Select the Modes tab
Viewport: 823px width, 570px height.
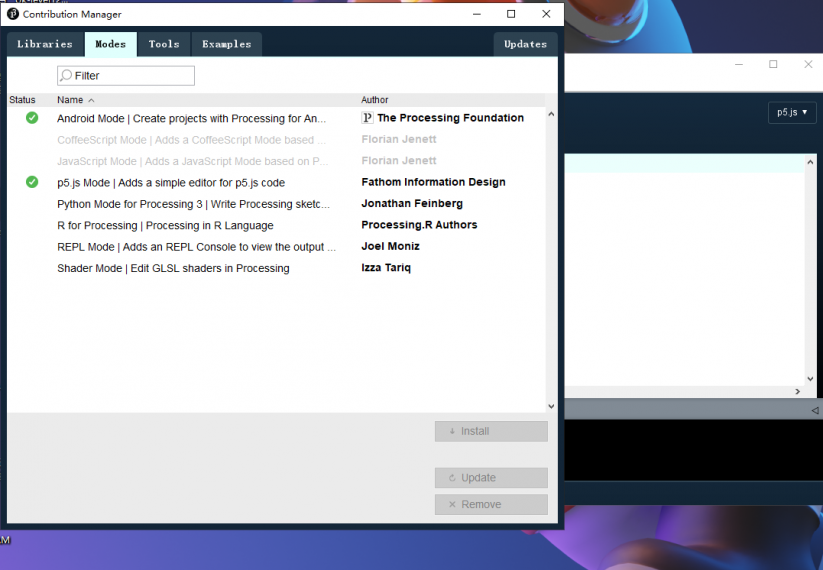(111, 44)
